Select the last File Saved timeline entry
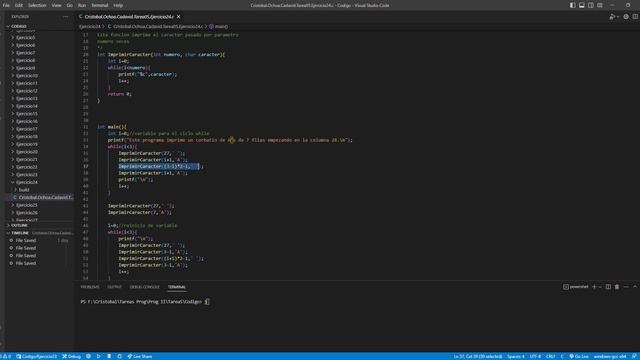This screenshot has width=640, height=360. [39, 263]
